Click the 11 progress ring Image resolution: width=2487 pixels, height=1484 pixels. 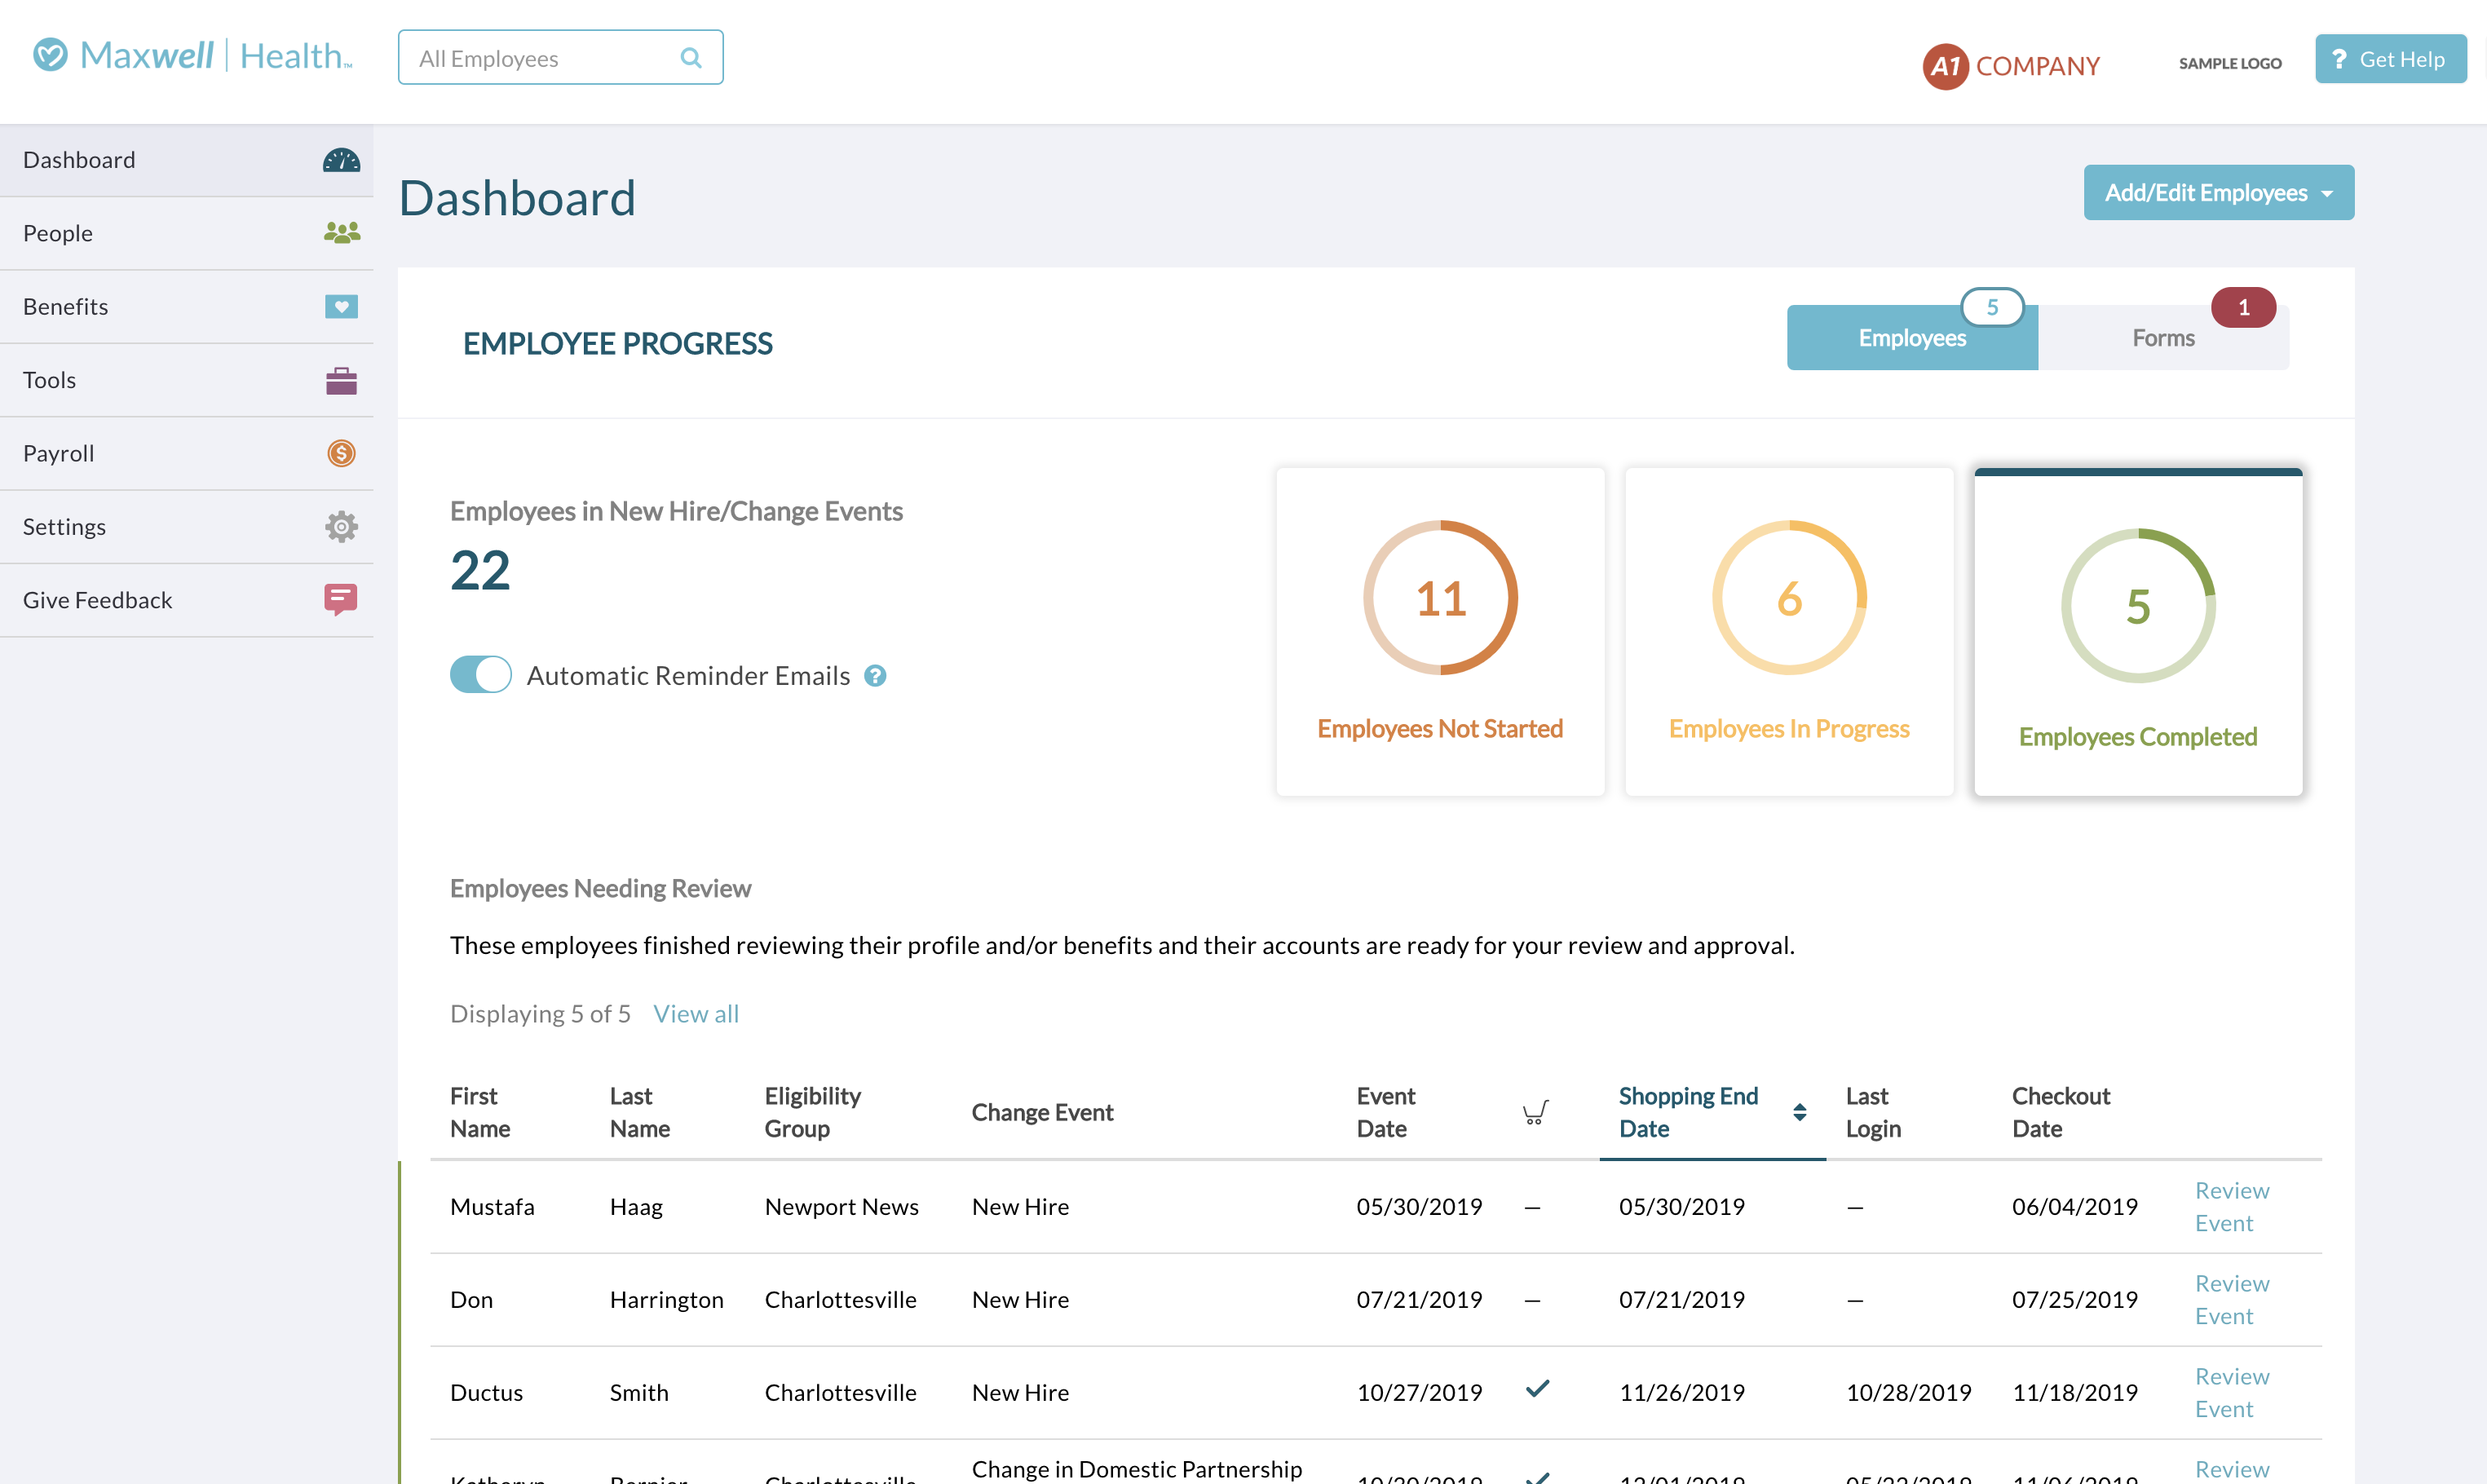(1440, 598)
